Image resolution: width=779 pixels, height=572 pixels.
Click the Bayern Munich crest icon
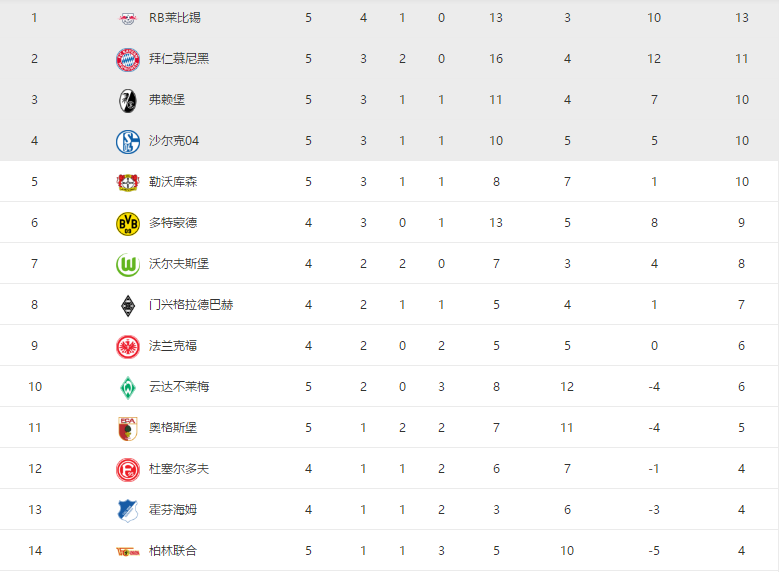pyautogui.click(x=128, y=59)
